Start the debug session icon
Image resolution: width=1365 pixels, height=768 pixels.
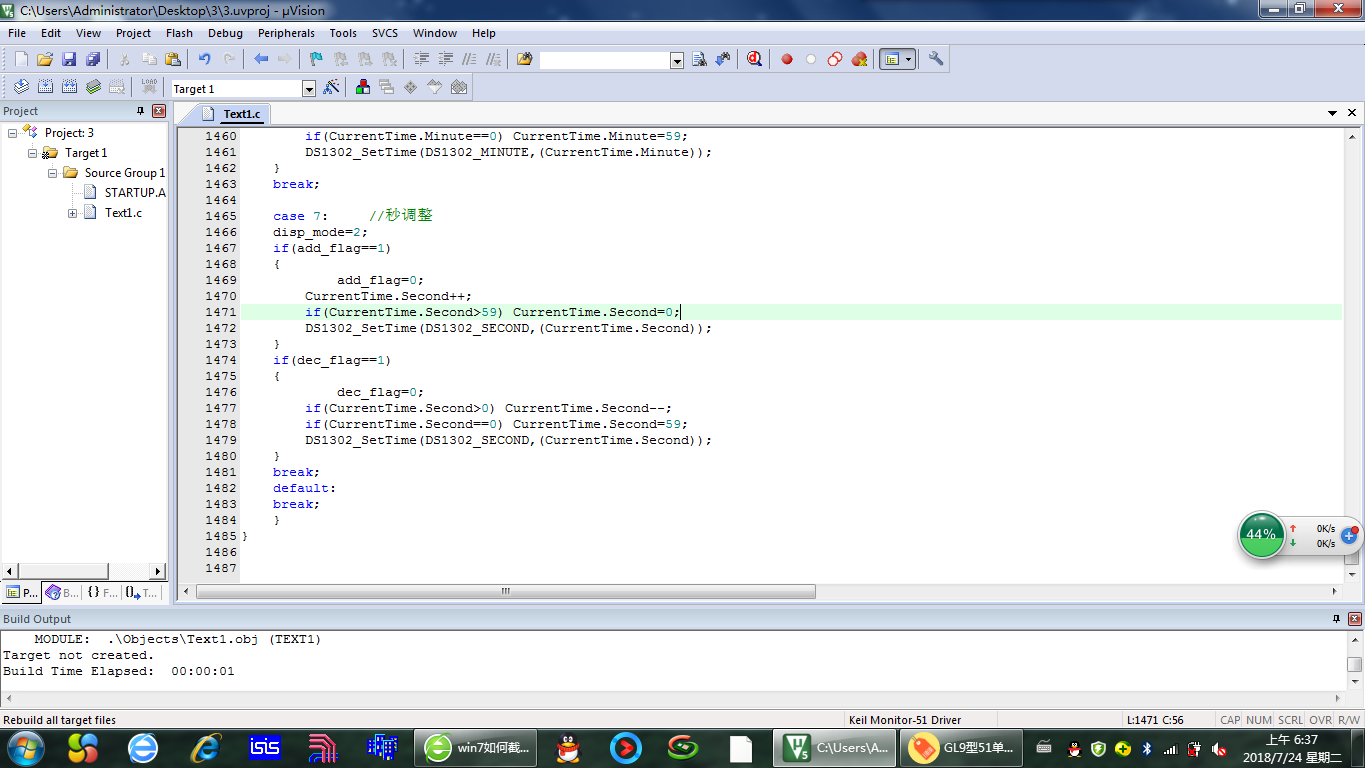pos(755,59)
